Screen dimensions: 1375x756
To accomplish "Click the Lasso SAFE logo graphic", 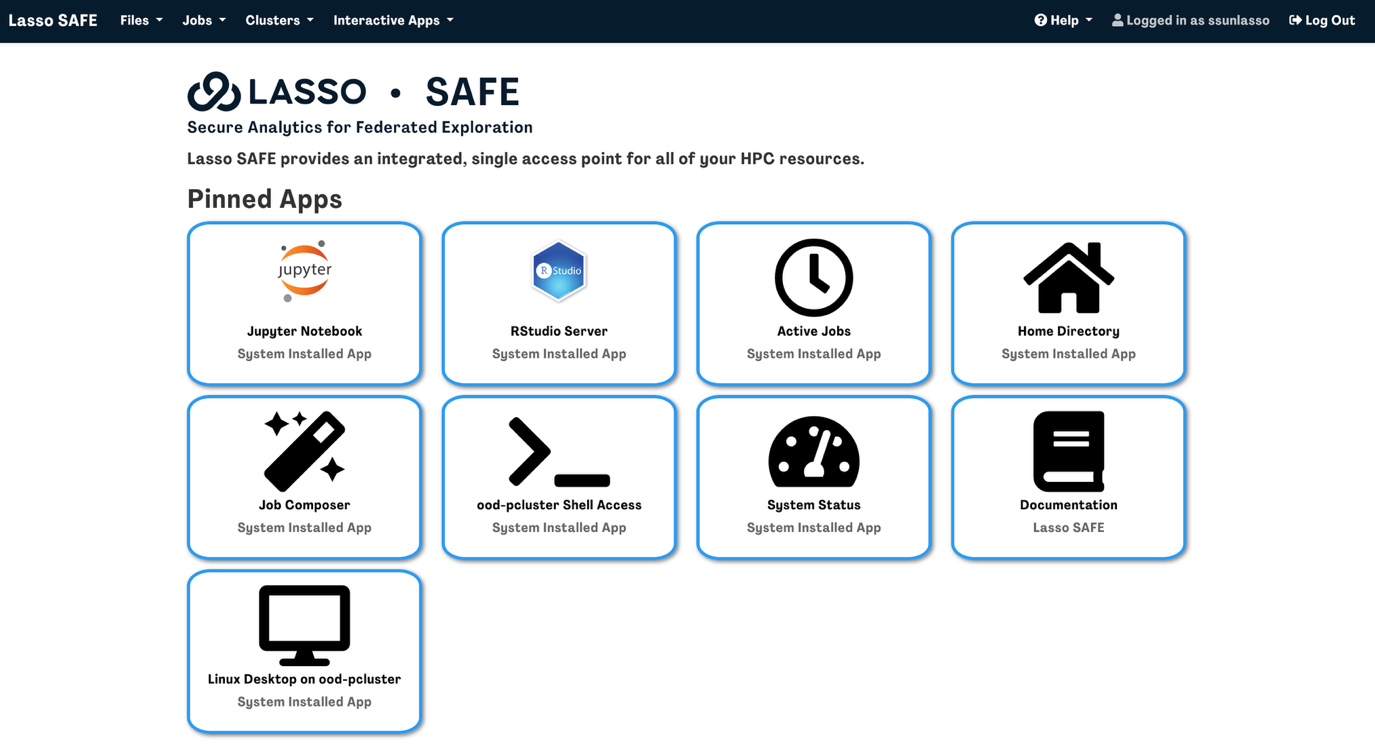I will [353, 91].
